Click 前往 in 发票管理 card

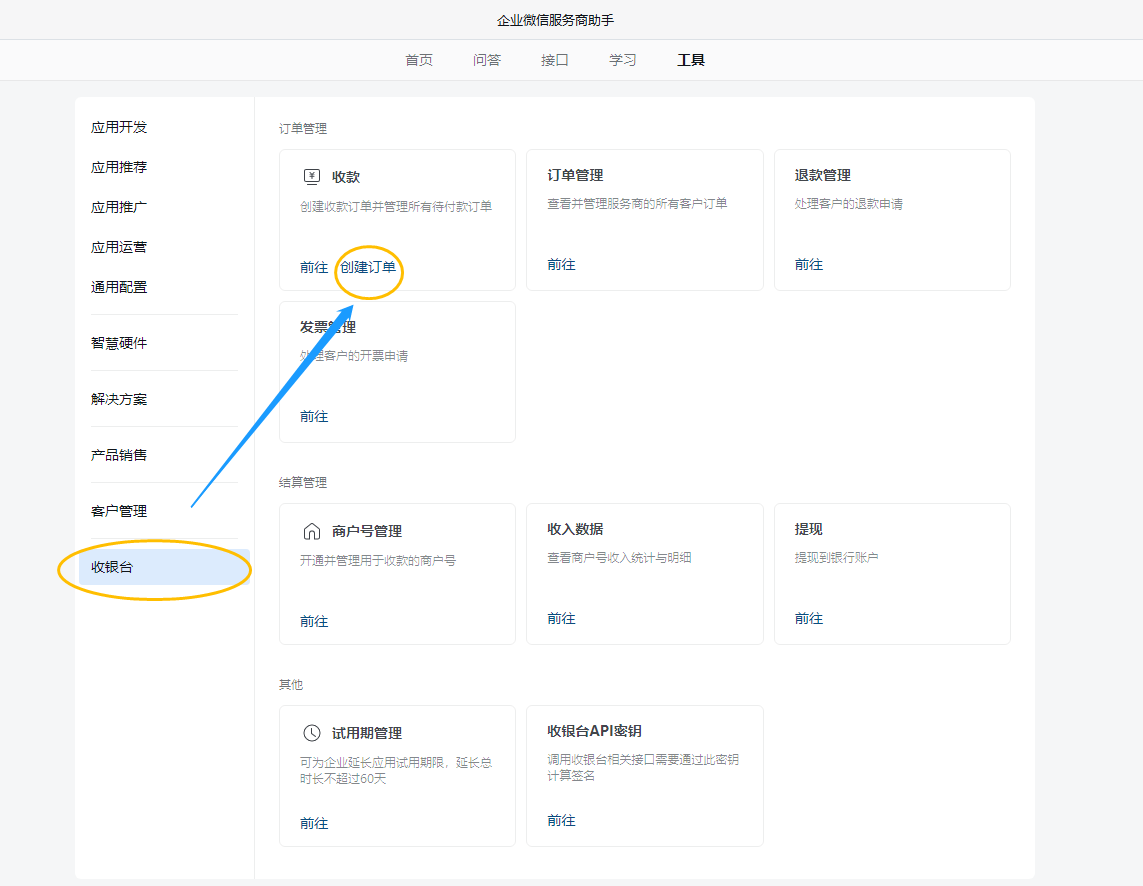coord(314,416)
